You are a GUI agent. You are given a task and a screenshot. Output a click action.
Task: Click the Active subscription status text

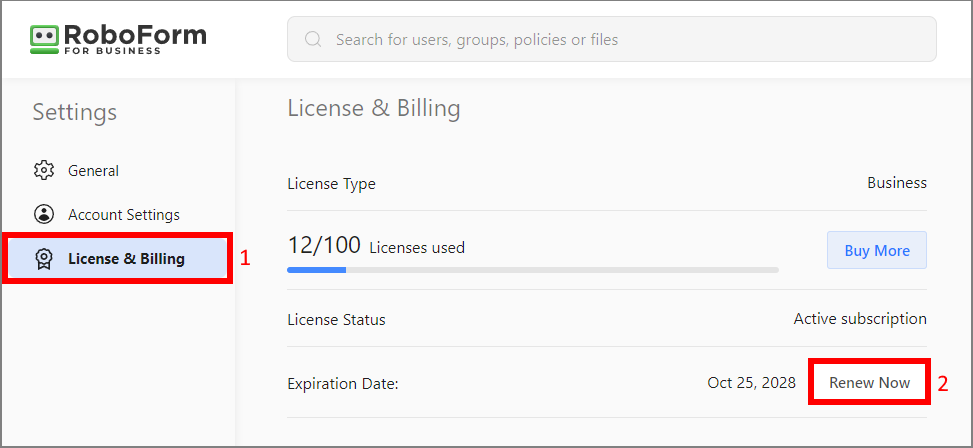[860, 319]
